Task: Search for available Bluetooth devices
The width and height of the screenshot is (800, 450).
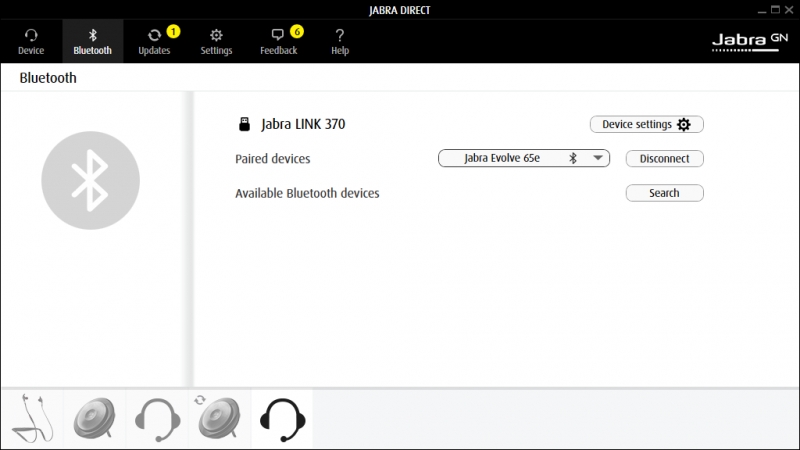Action: [x=664, y=193]
